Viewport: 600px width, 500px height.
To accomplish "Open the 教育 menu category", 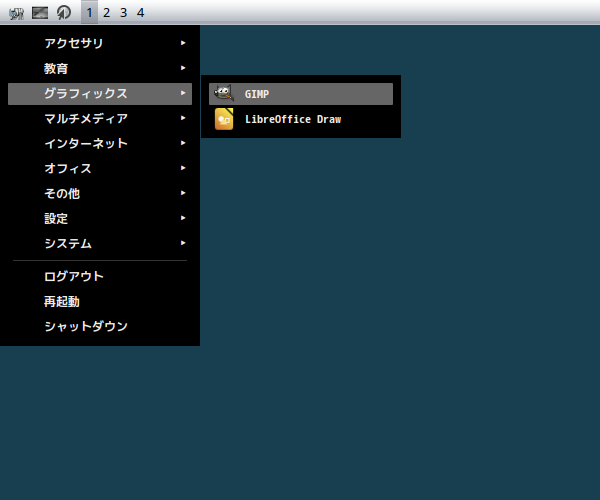I will point(100,68).
